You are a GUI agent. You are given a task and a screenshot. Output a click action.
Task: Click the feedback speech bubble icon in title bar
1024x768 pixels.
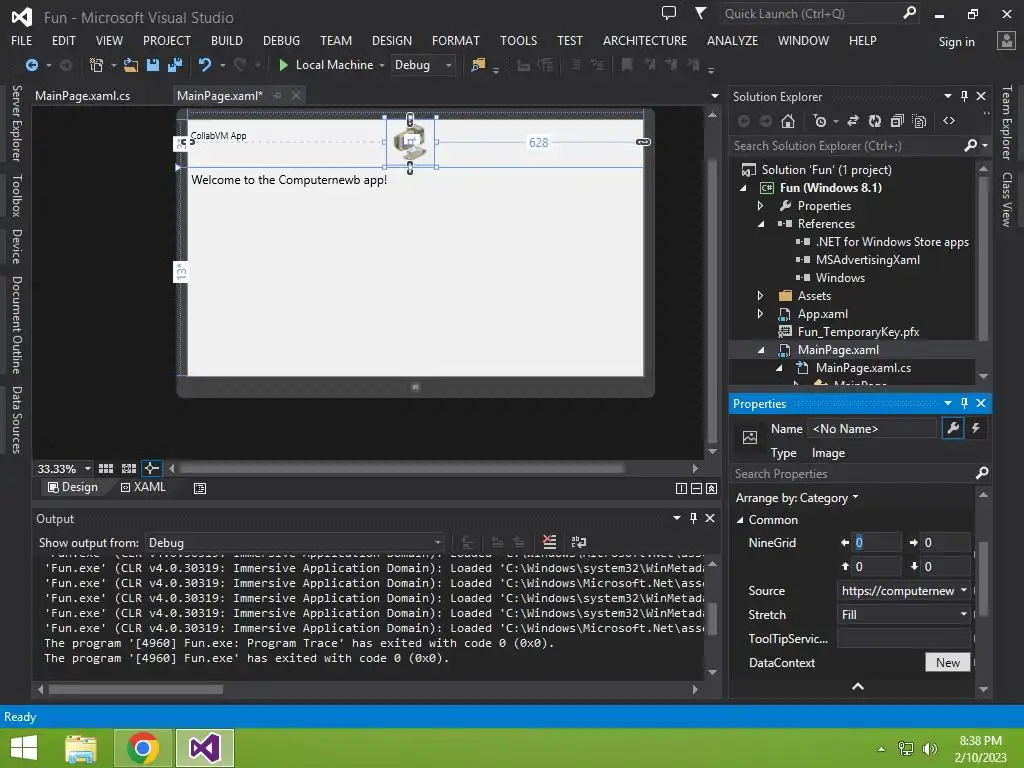point(669,13)
